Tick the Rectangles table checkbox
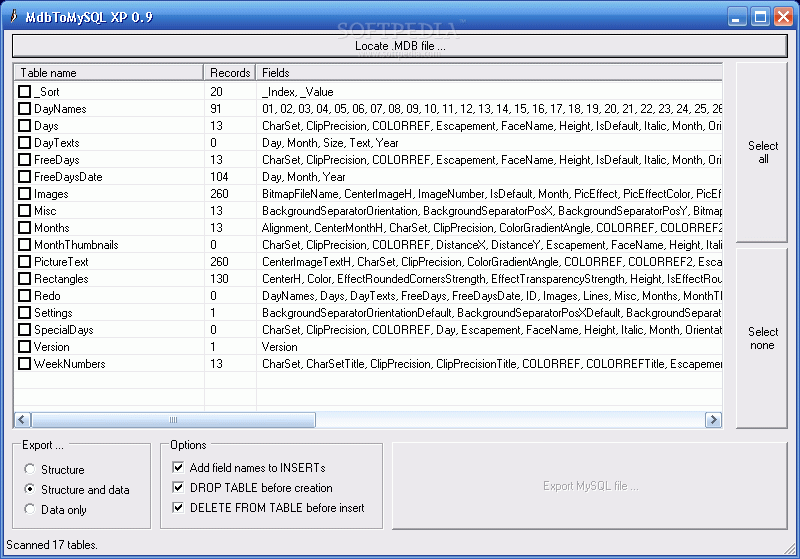The width and height of the screenshot is (800, 559). tap(24, 278)
